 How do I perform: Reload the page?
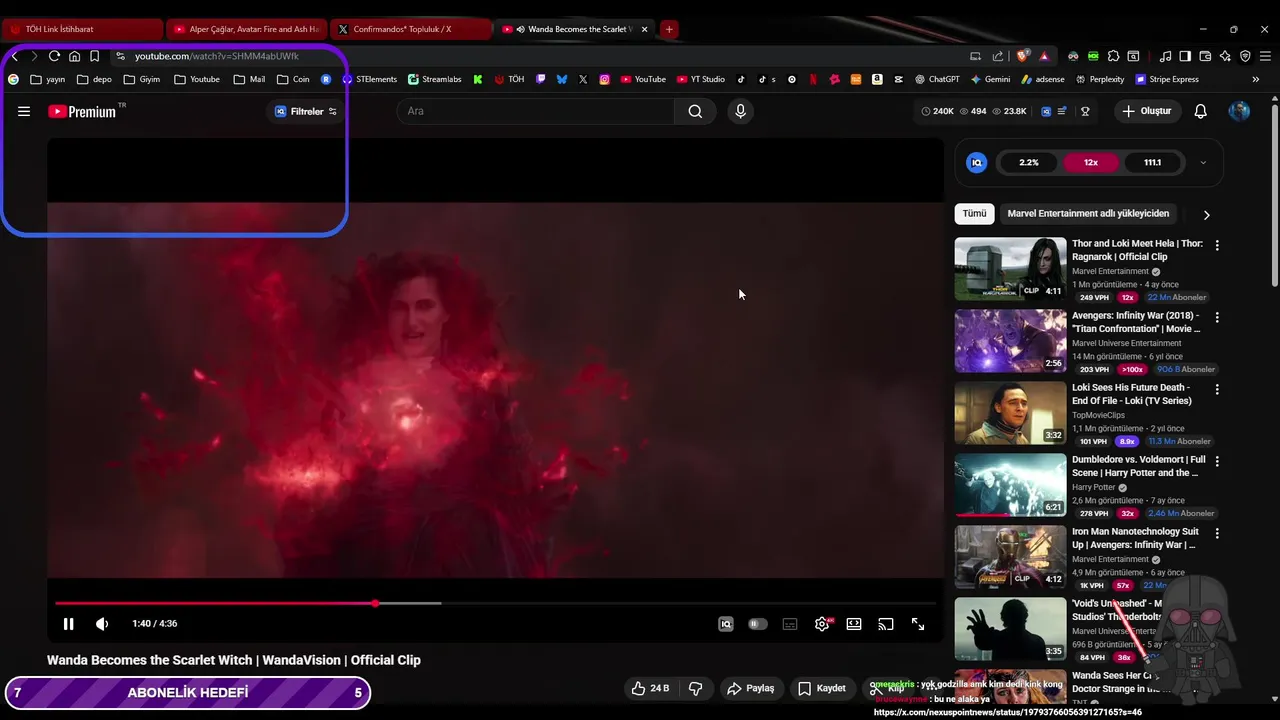point(54,56)
